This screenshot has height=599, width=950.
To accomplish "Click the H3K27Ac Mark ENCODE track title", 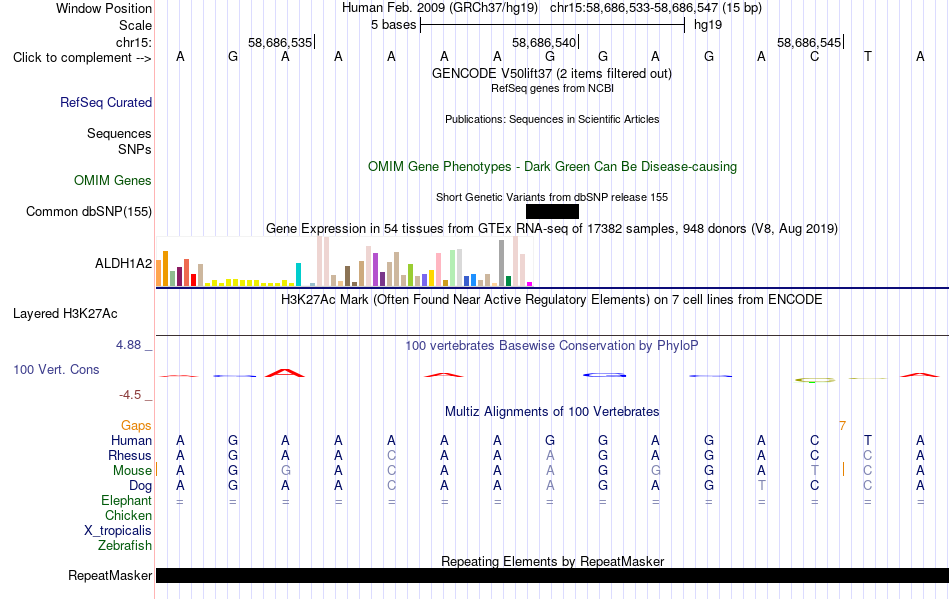I will (552, 299).
